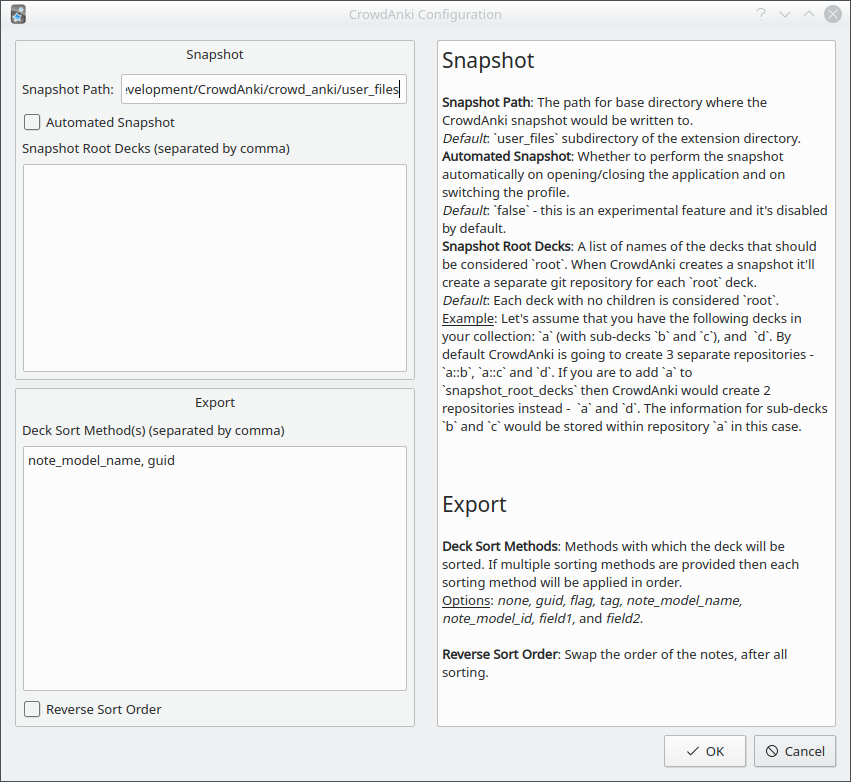Click the 'Snapshot Path:' label
Viewport: 851px width, 782px height.
pos(68,90)
